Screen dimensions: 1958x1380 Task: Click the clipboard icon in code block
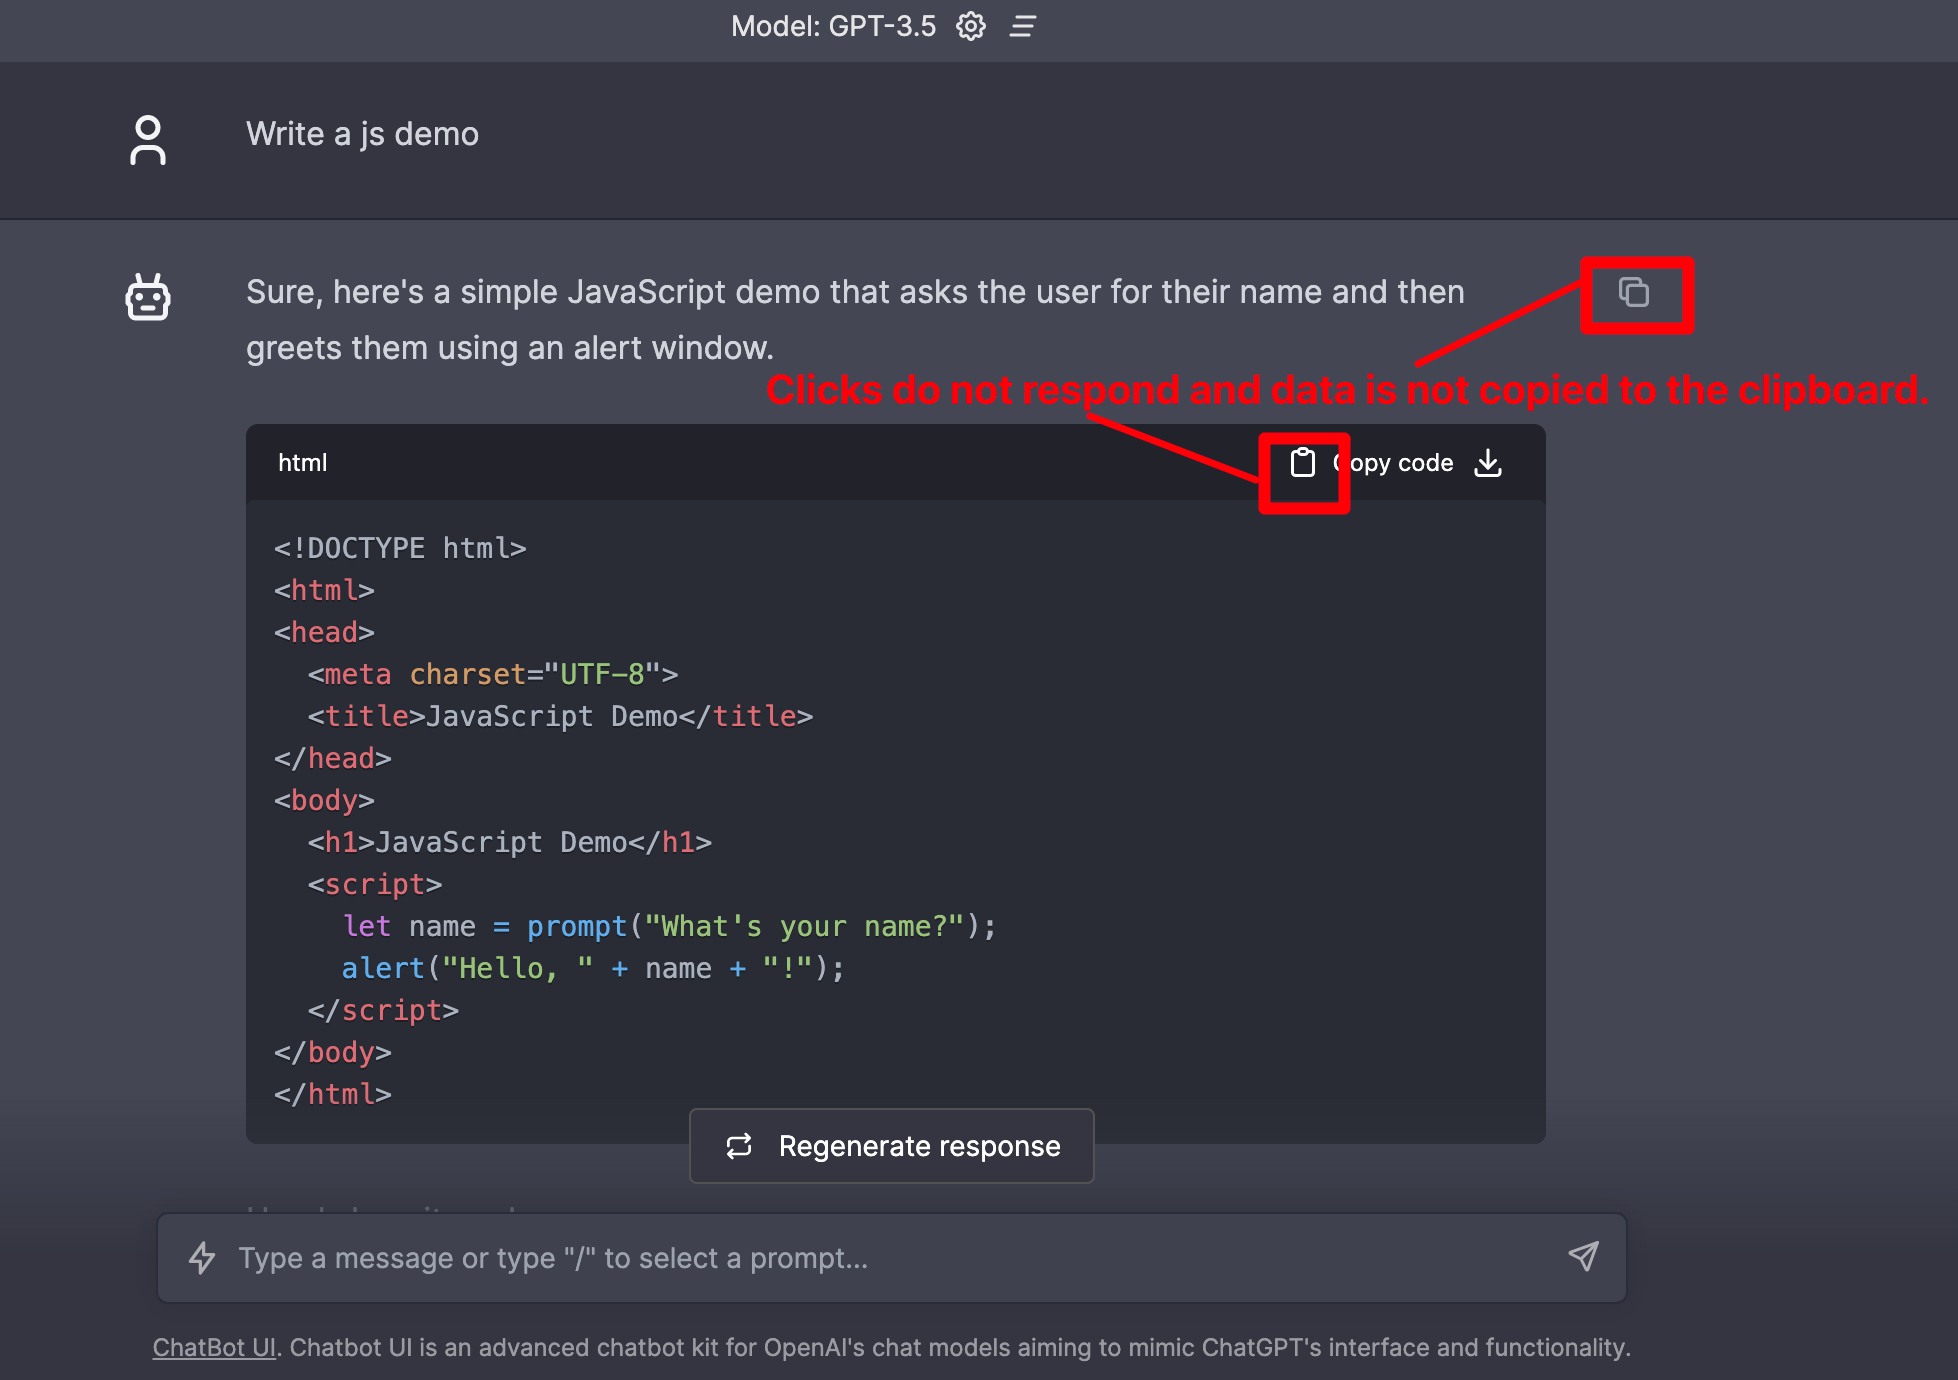1303,462
